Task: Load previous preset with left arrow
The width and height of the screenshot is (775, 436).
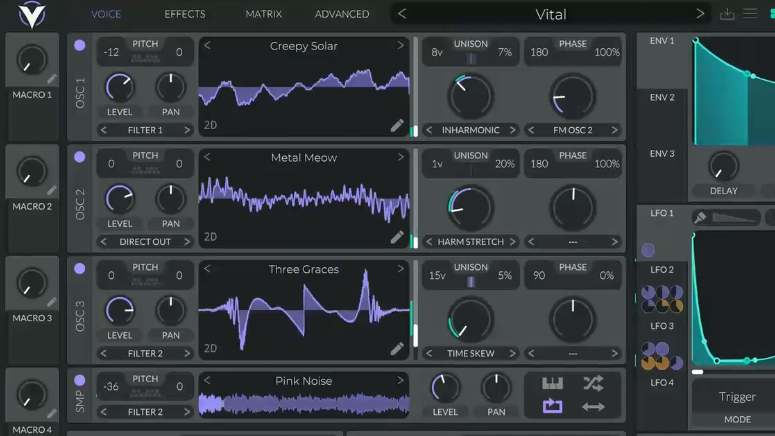Action: [402, 14]
